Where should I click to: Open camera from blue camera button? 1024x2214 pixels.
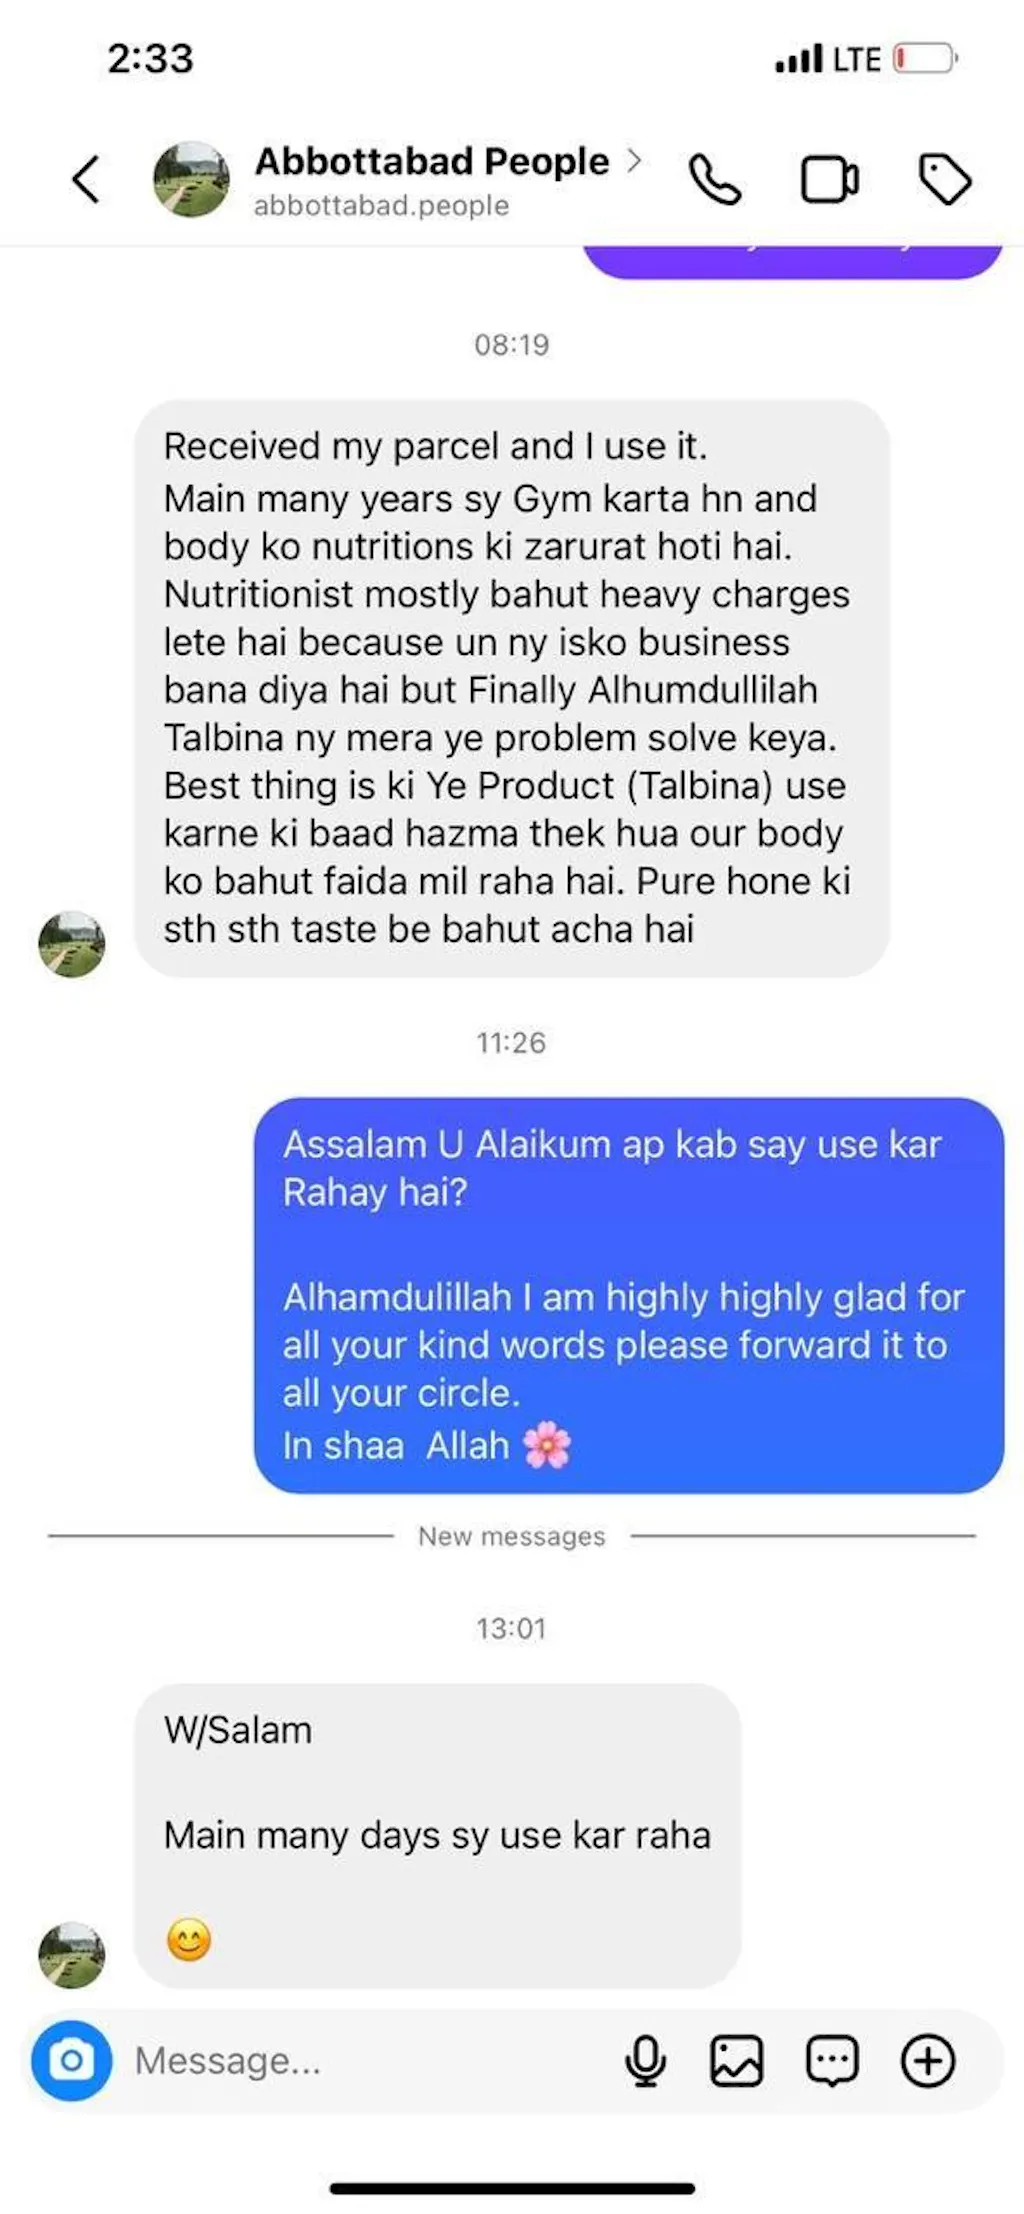point(72,2061)
